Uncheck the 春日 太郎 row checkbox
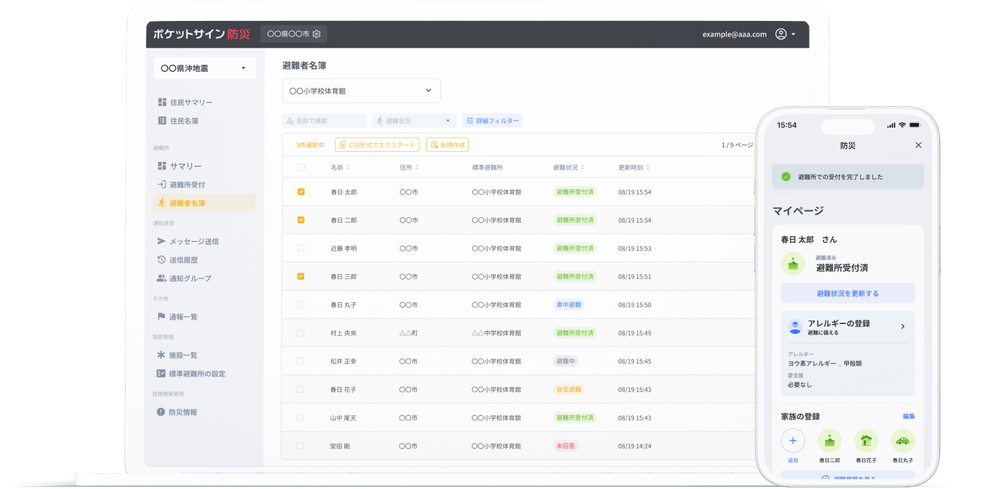 pos(301,192)
